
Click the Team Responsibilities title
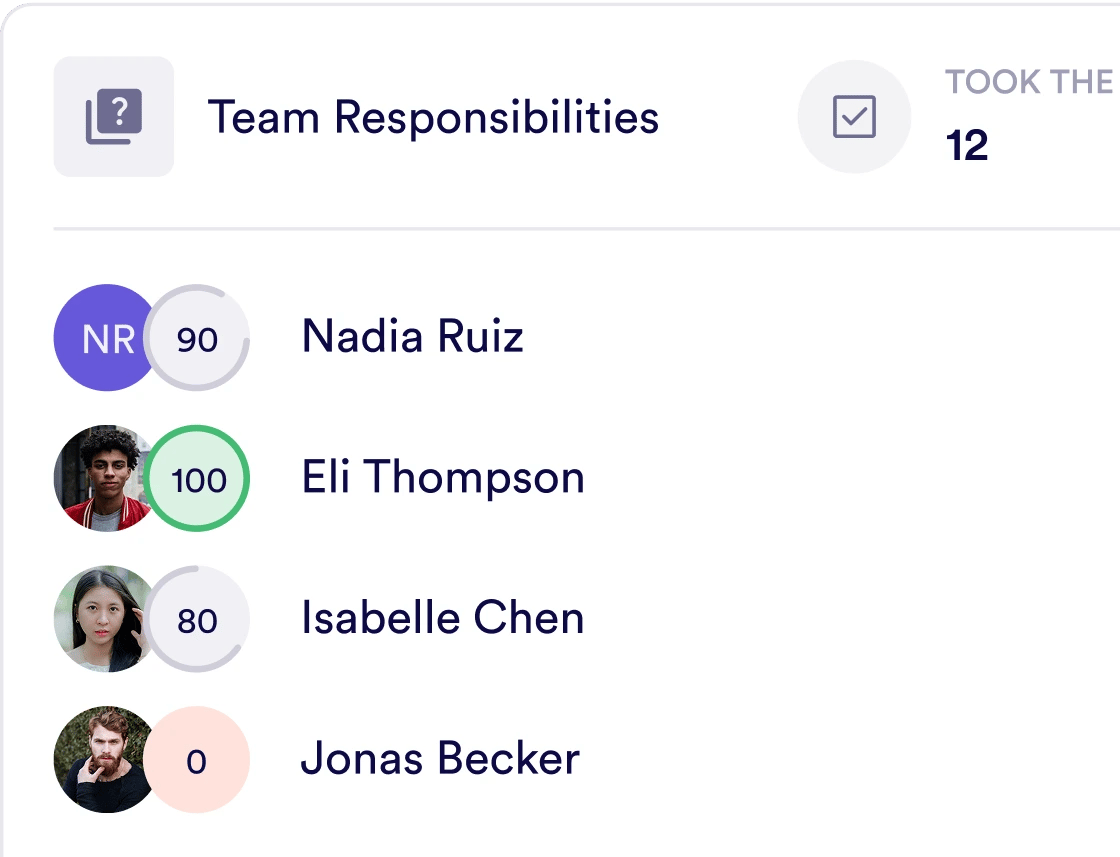click(x=432, y=117)
